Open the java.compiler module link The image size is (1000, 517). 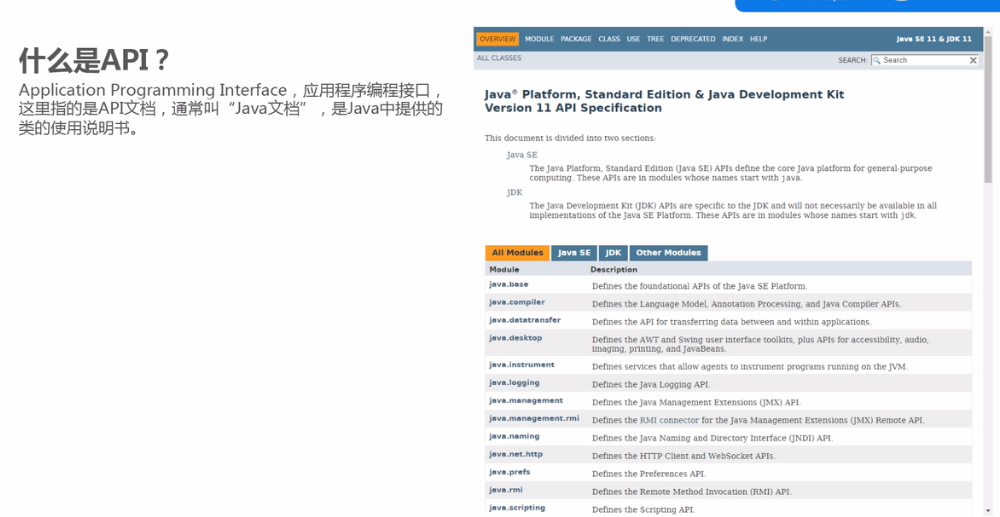[x=517, y=302]
